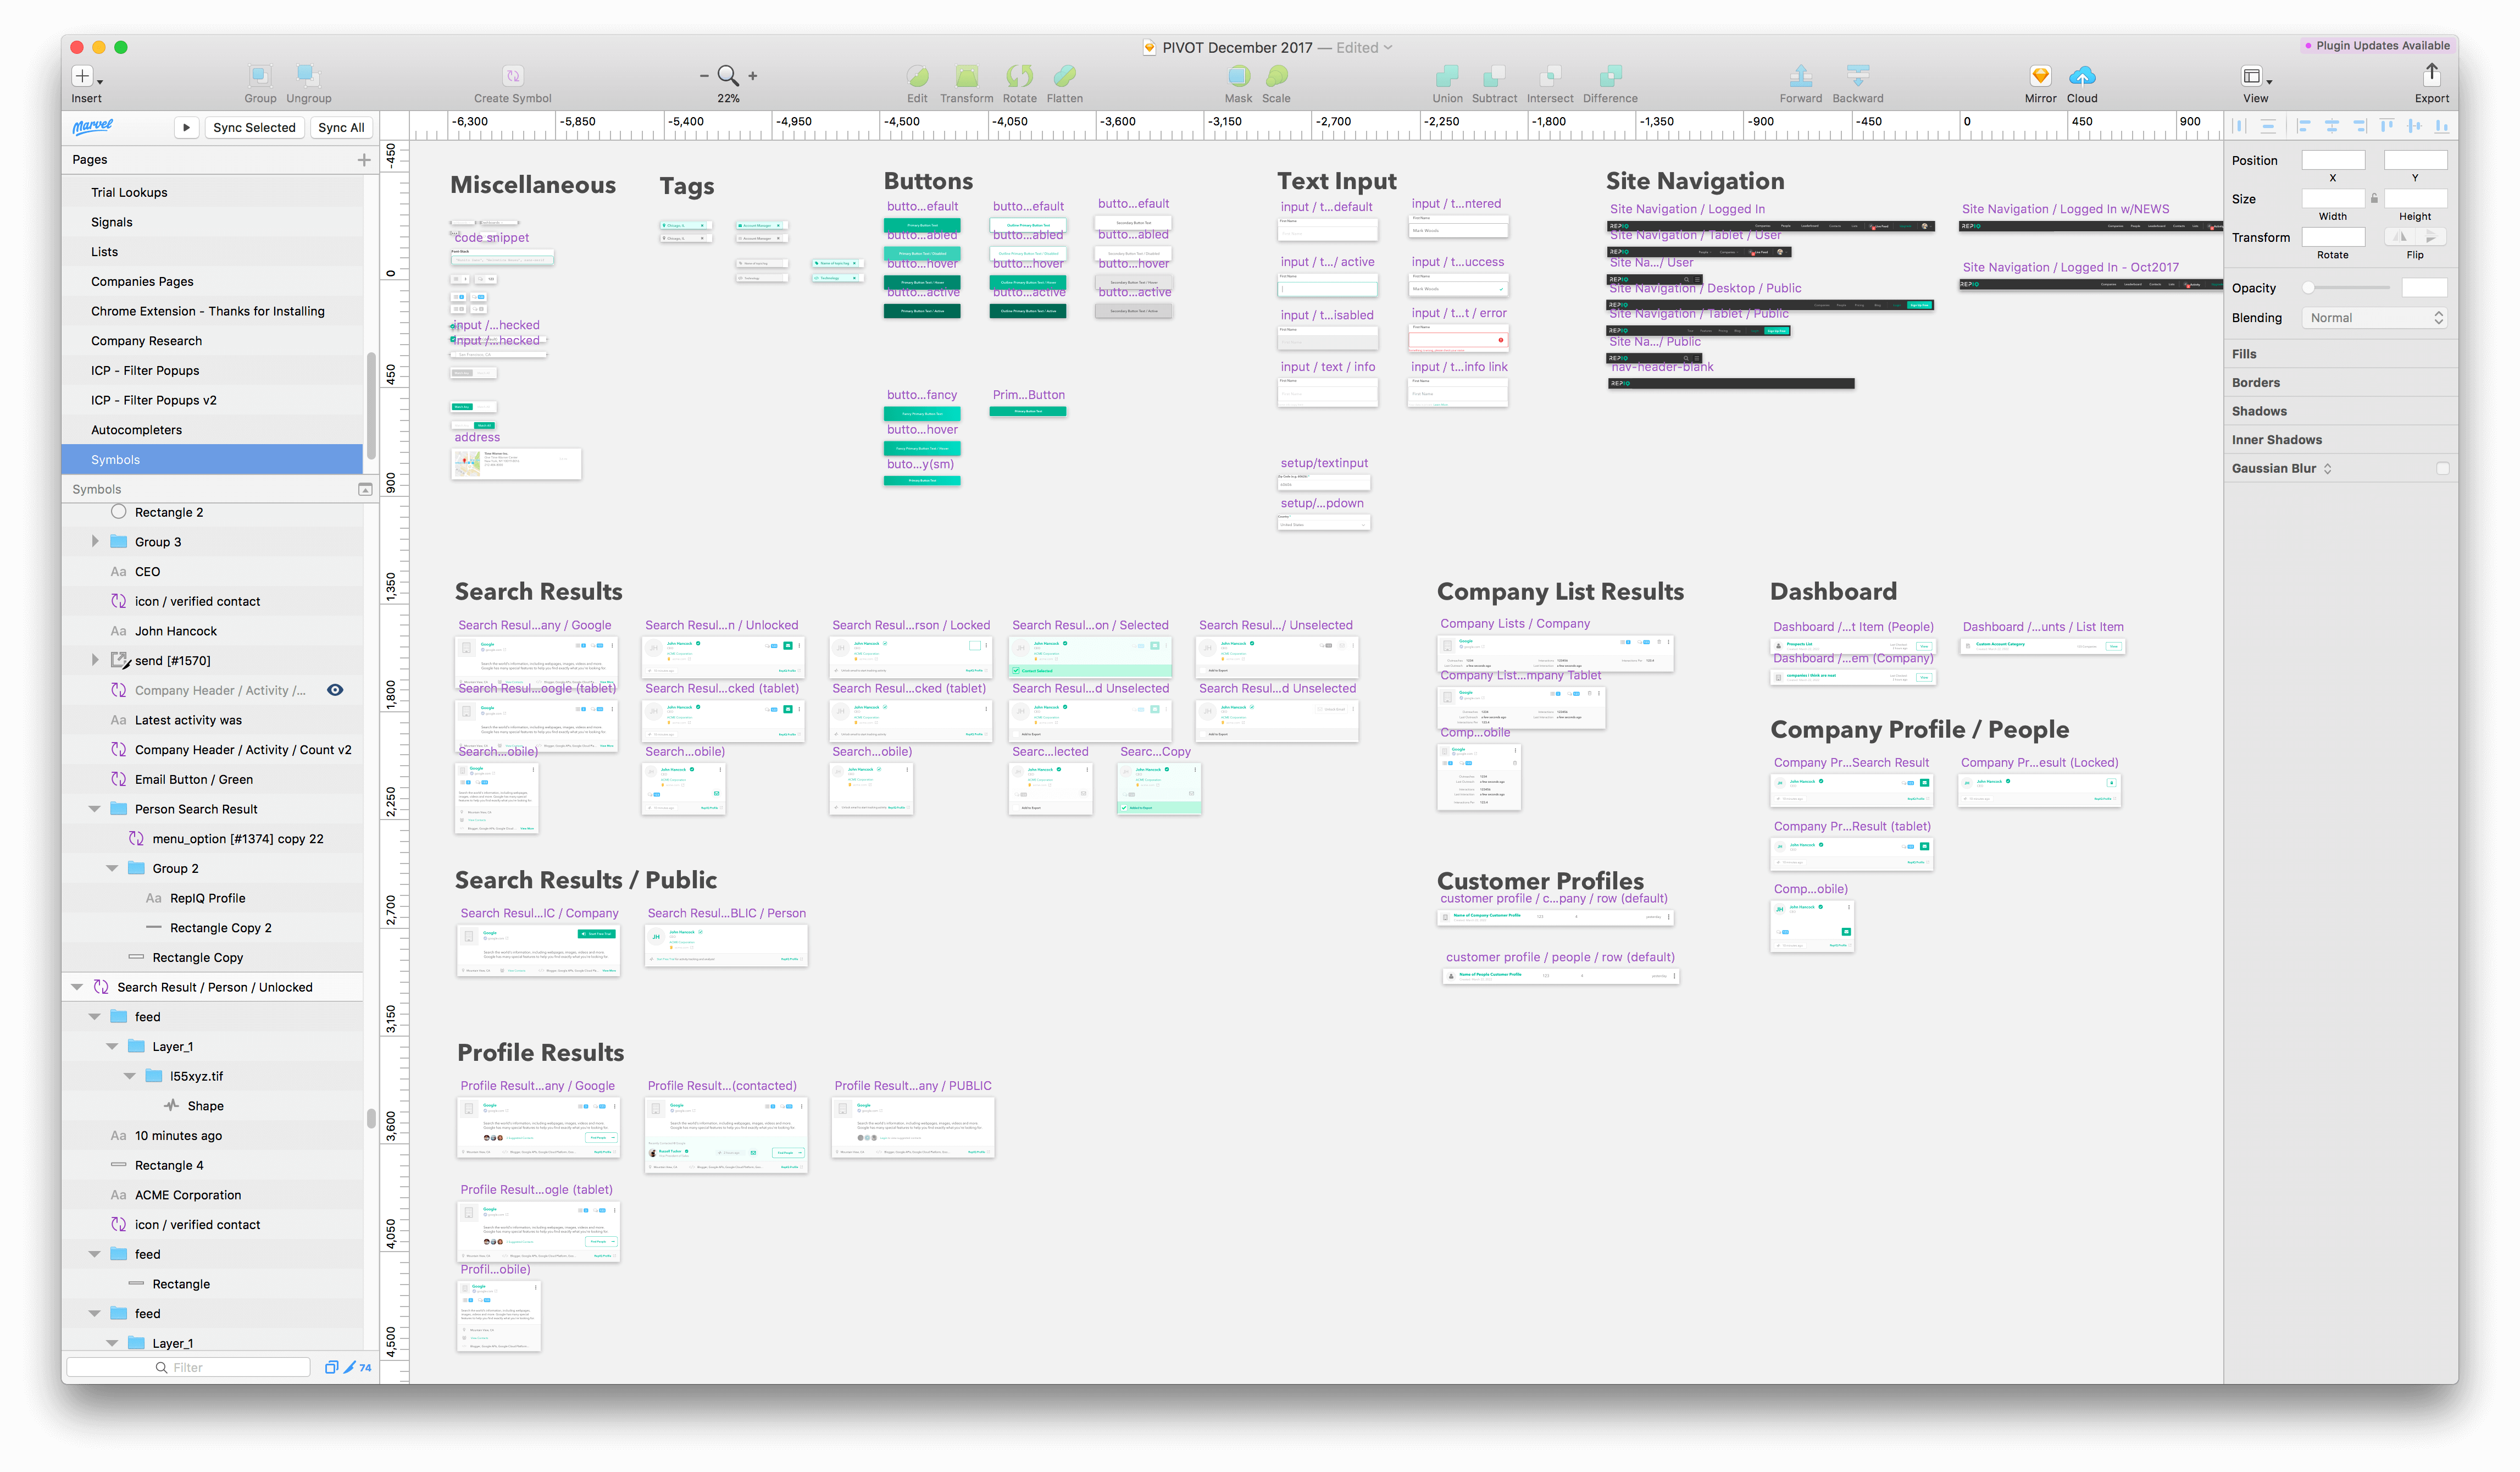
Task: Select the Autocompleters page
Action: 136,430
